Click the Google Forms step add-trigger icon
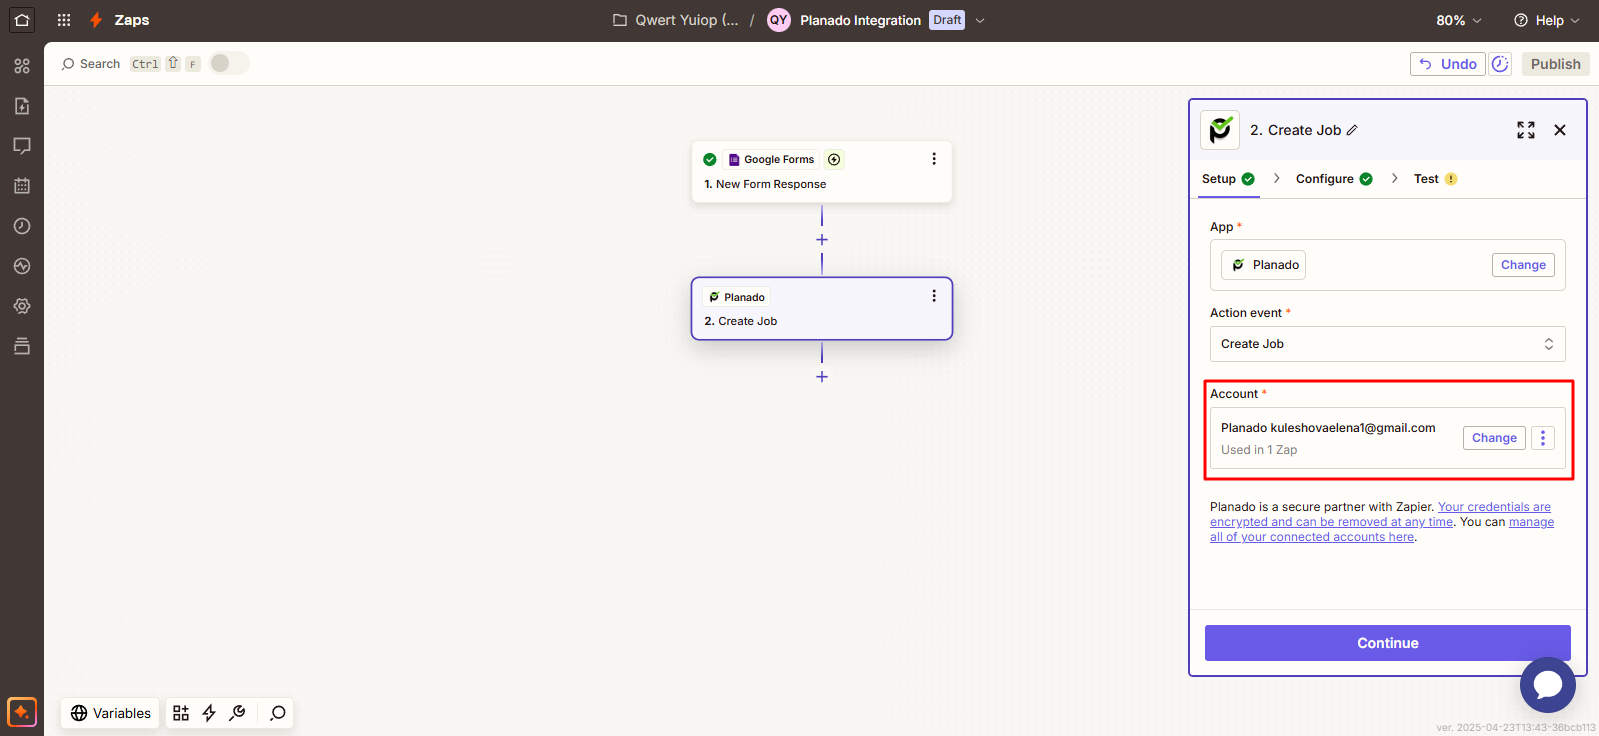This screenshot has height=736, width=1599. 834,159
